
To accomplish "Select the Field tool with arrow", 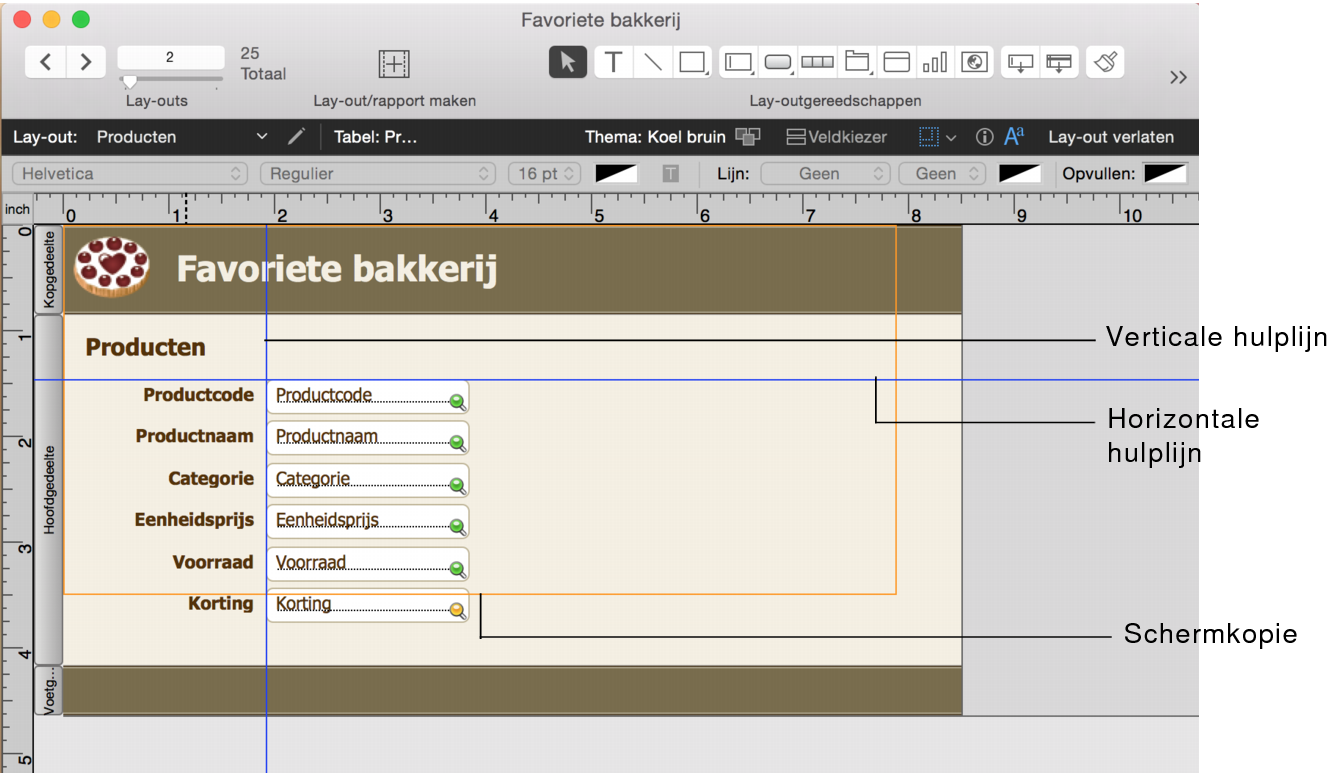I will (1020, 62).
